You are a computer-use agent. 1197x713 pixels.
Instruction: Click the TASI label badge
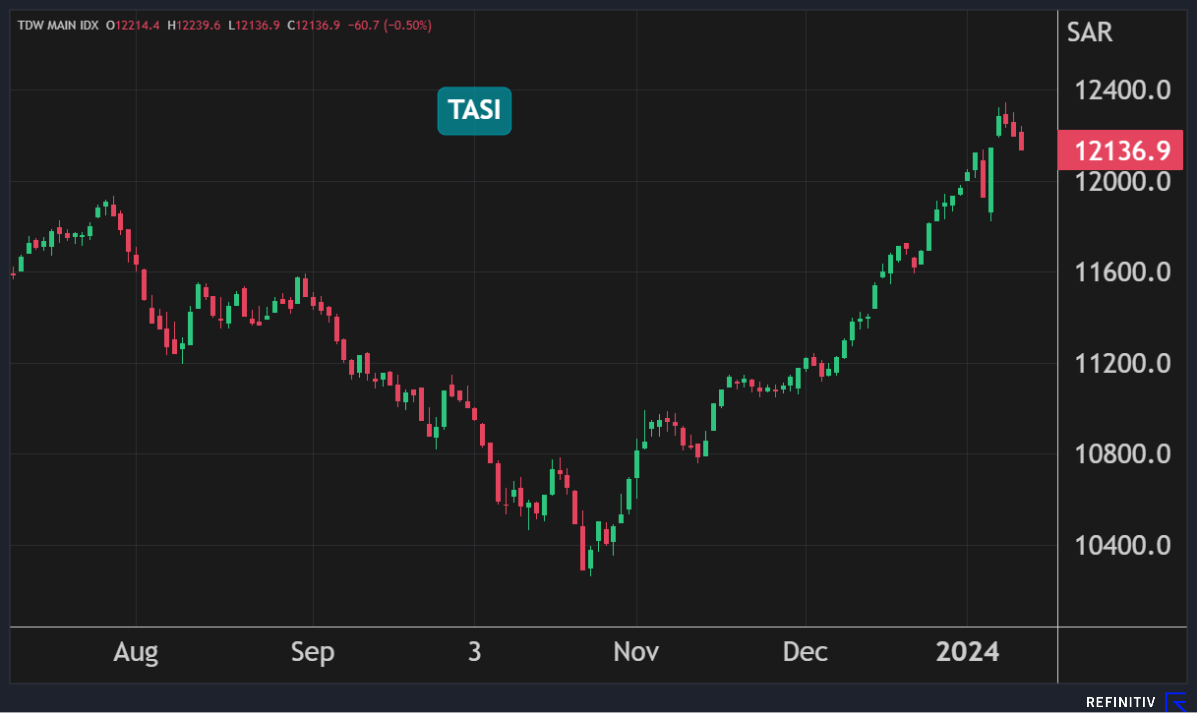click(474, 111)
